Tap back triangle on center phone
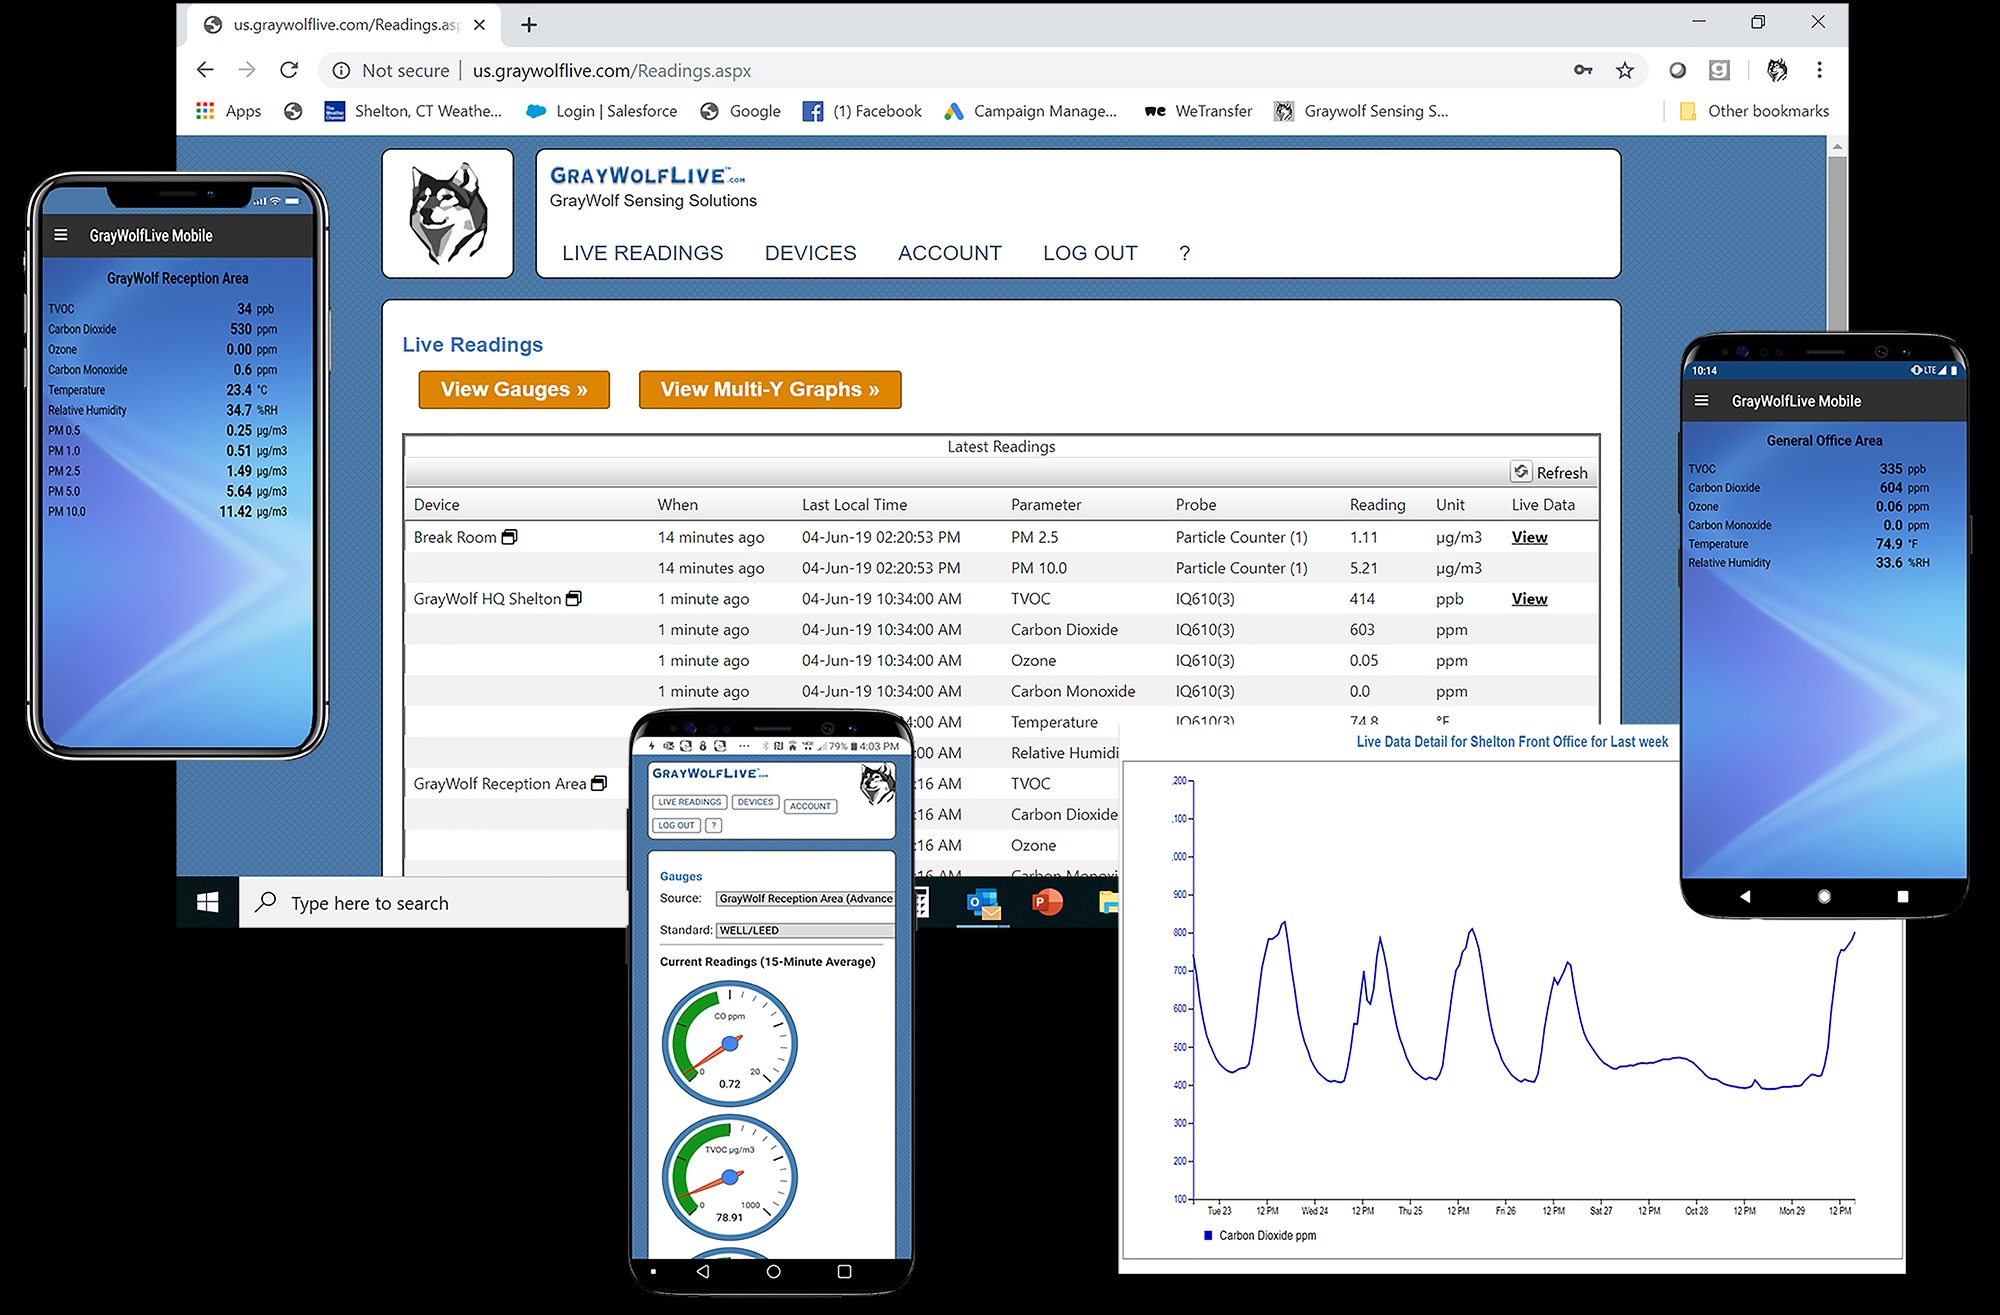2000x1315 pixels. 703,1271
